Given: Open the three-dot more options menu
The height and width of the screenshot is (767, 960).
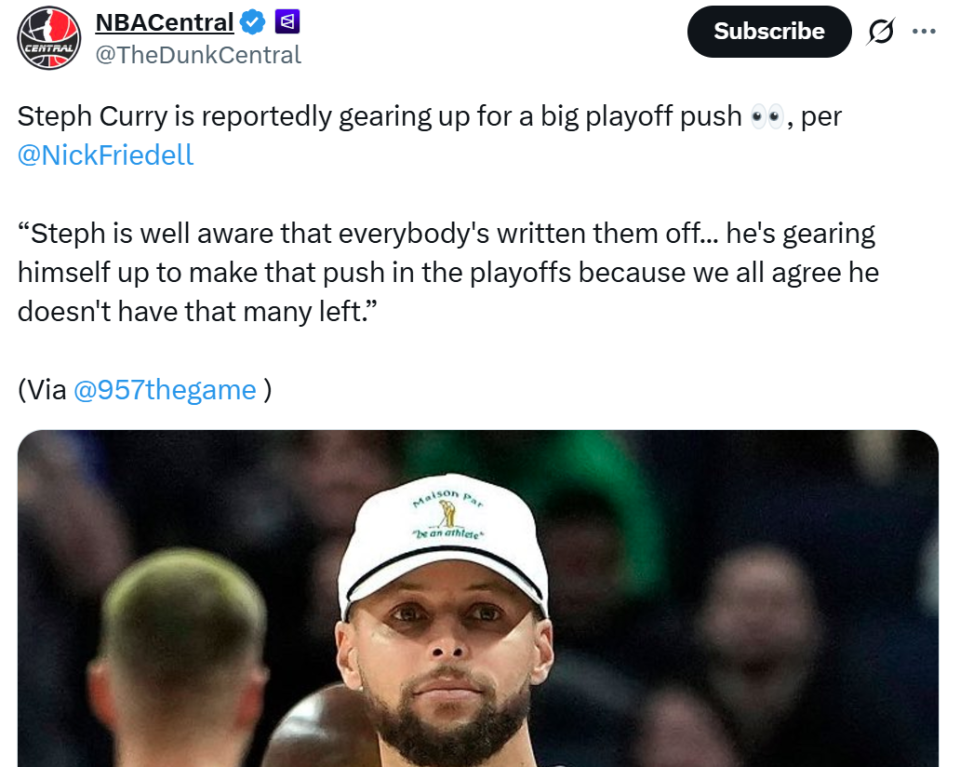Looking at the screenshot, I should click(924, 31).
